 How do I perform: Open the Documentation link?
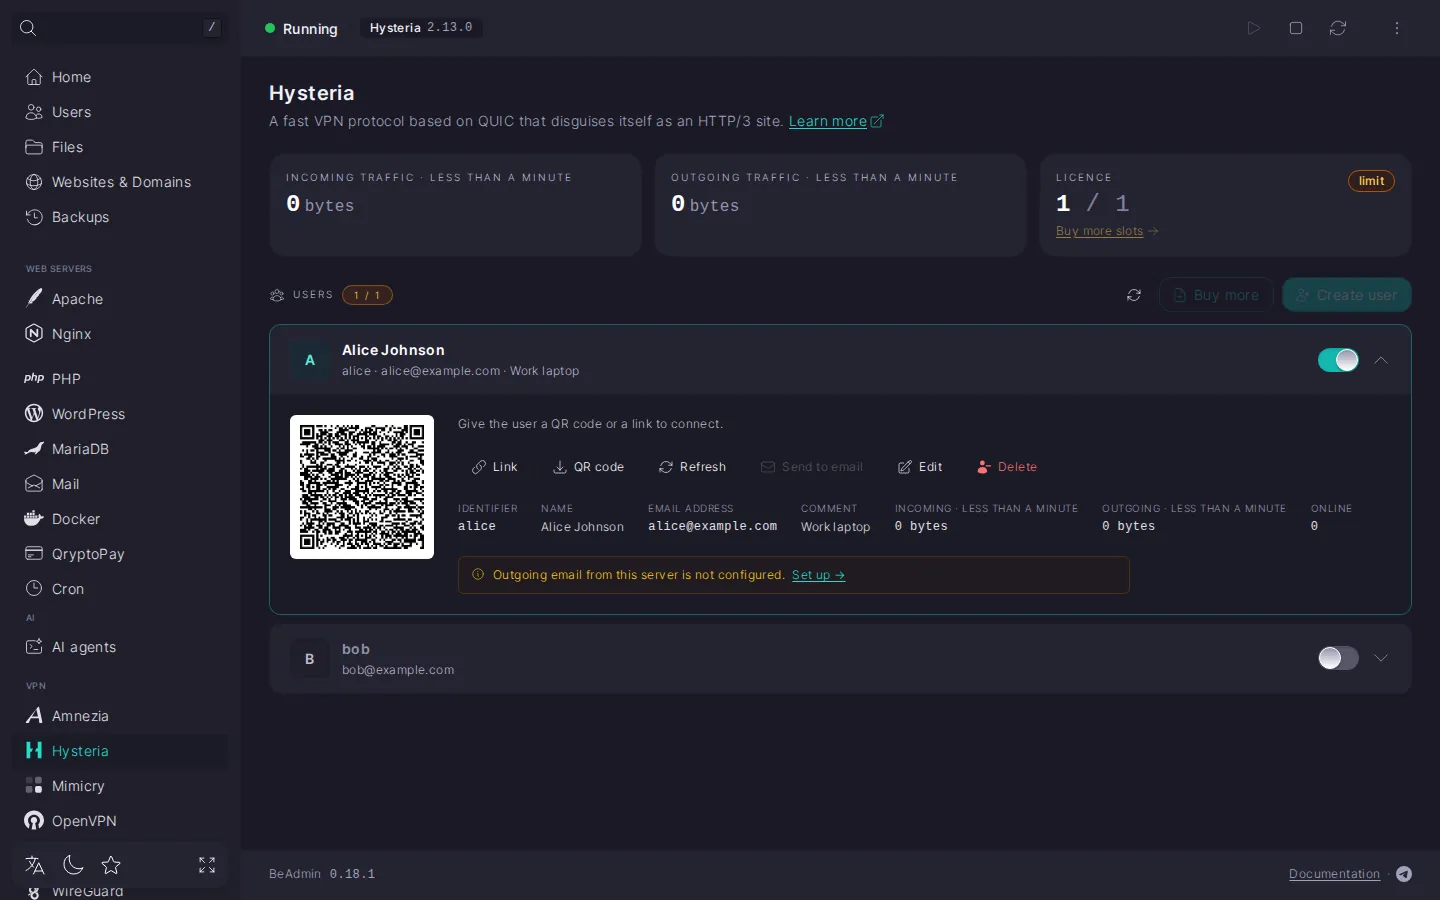[x=1334, y=874]
